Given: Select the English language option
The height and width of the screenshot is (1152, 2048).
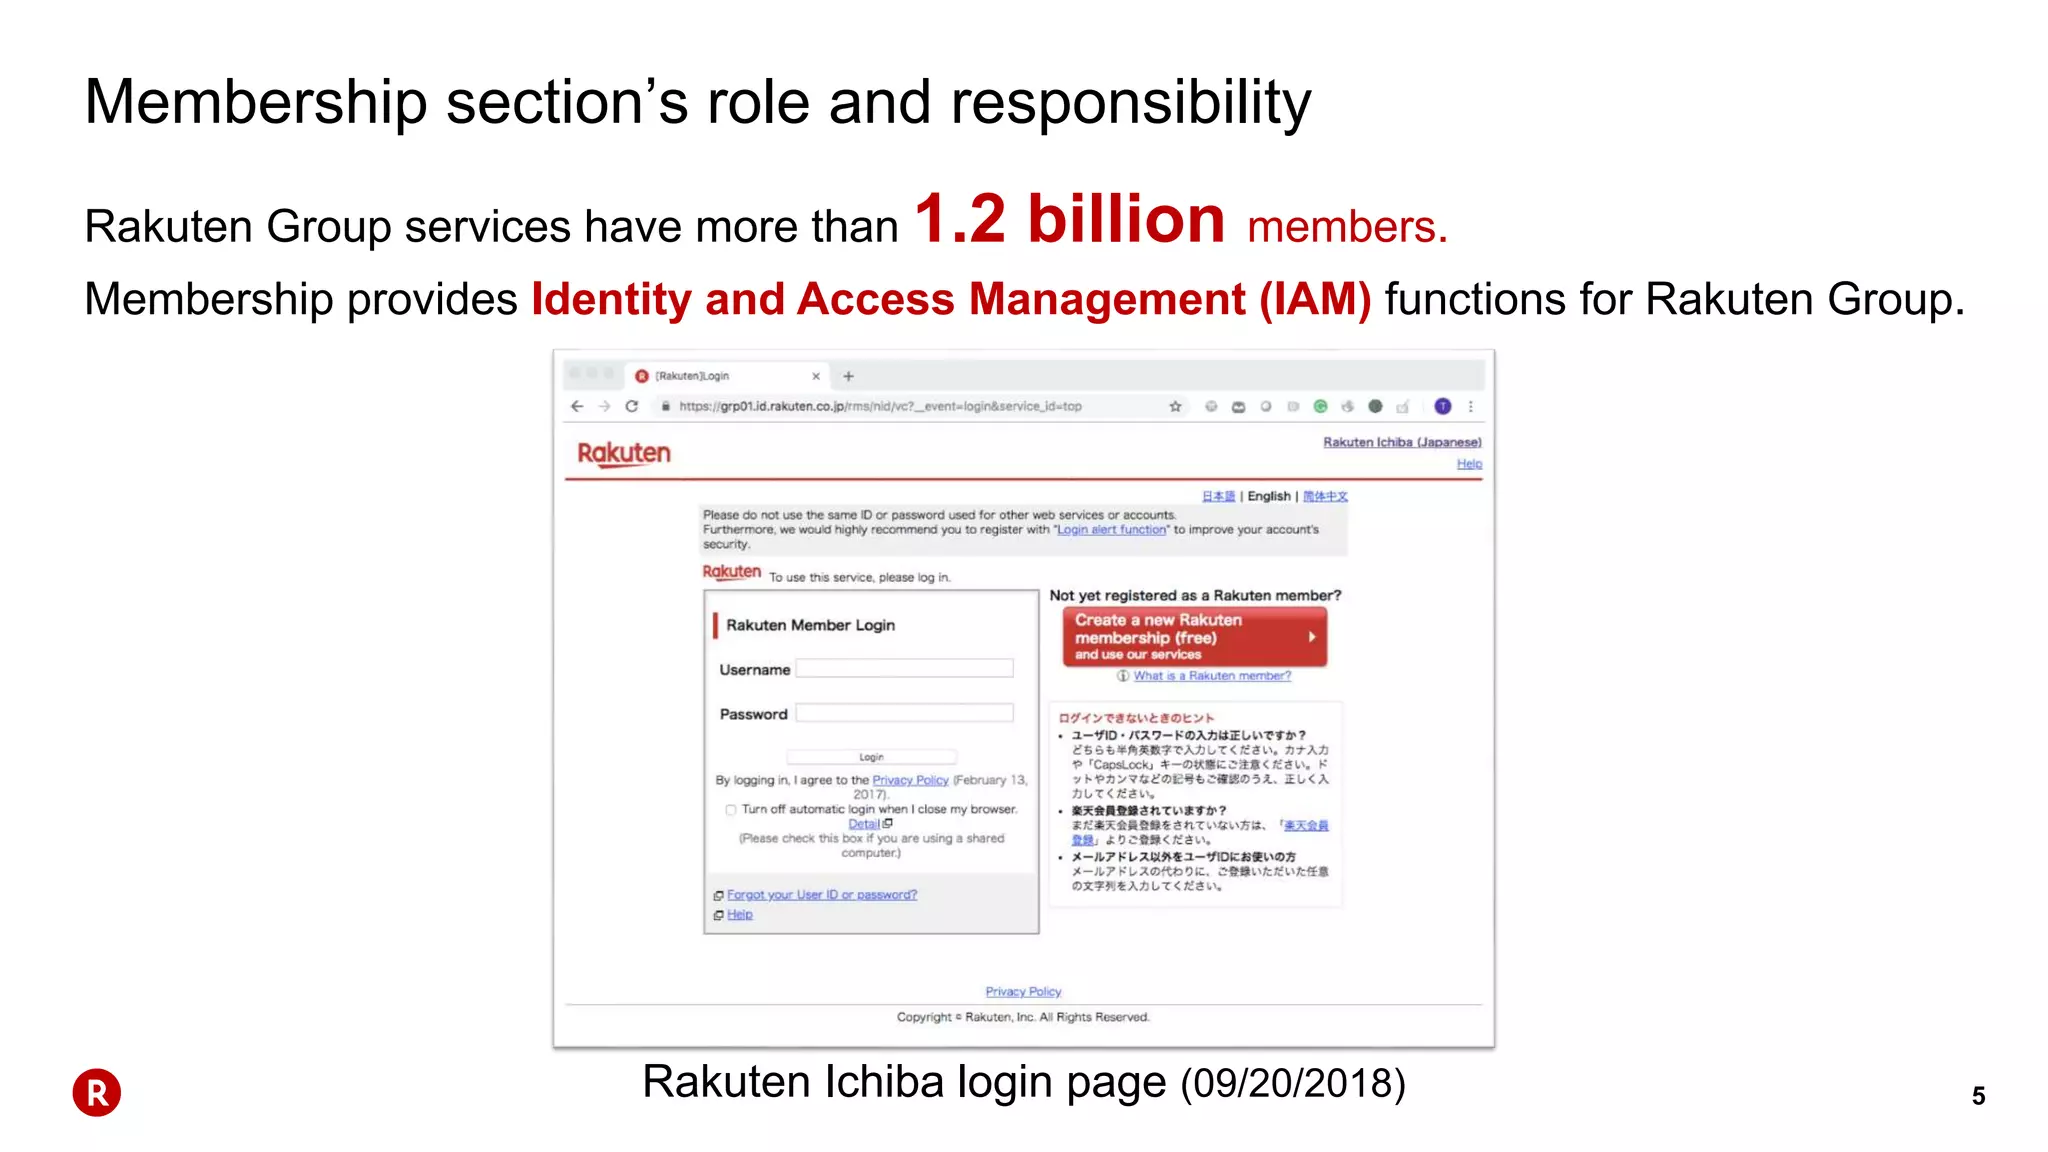Looking at the screenshot, I should pyautogui.click(x=1269, y=496).
